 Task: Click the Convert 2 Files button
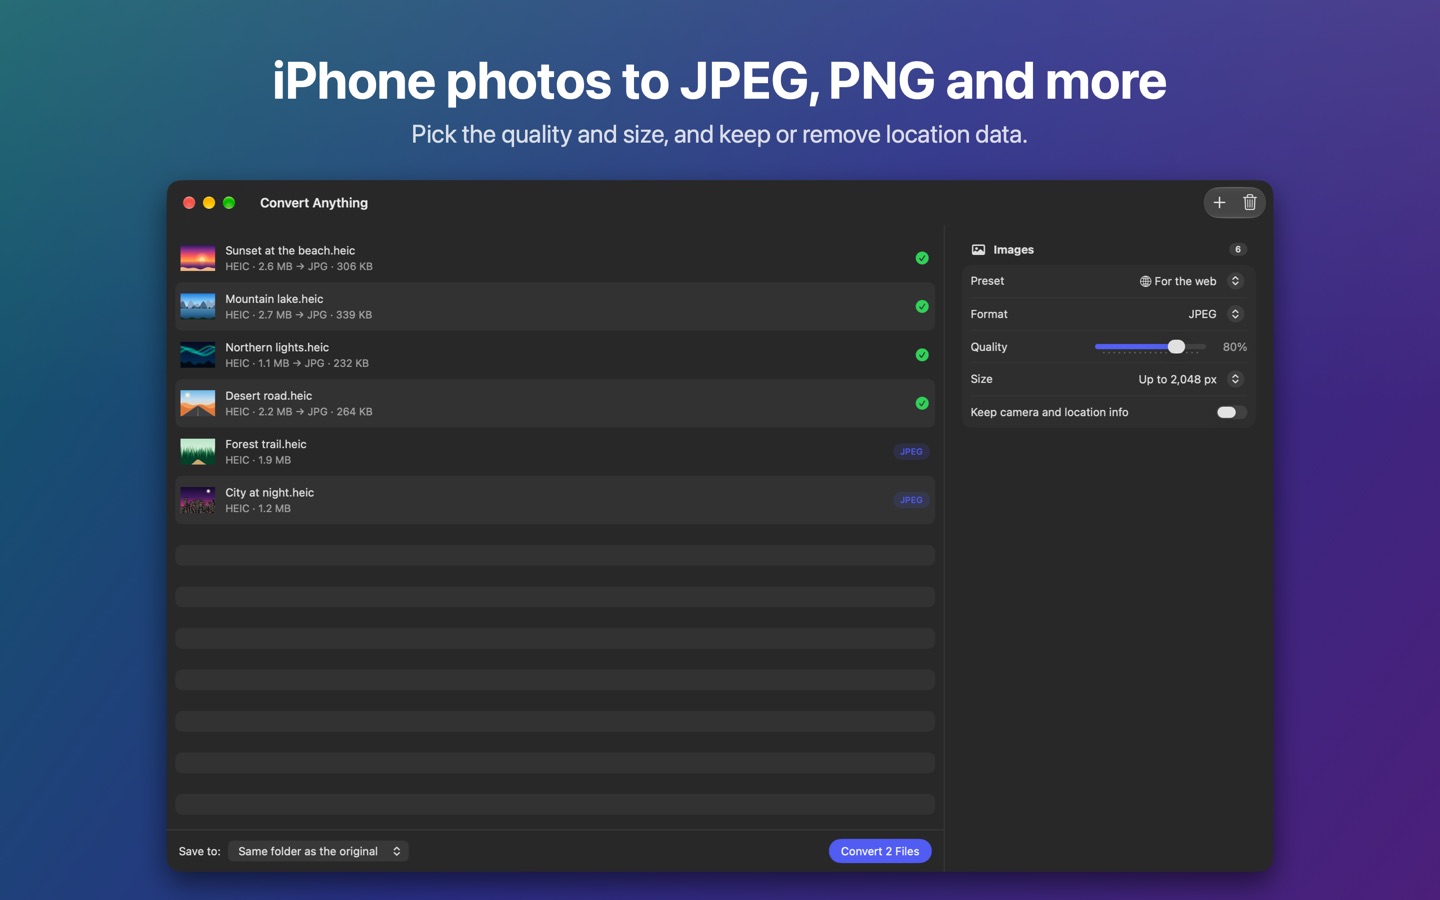pos(880,851)
